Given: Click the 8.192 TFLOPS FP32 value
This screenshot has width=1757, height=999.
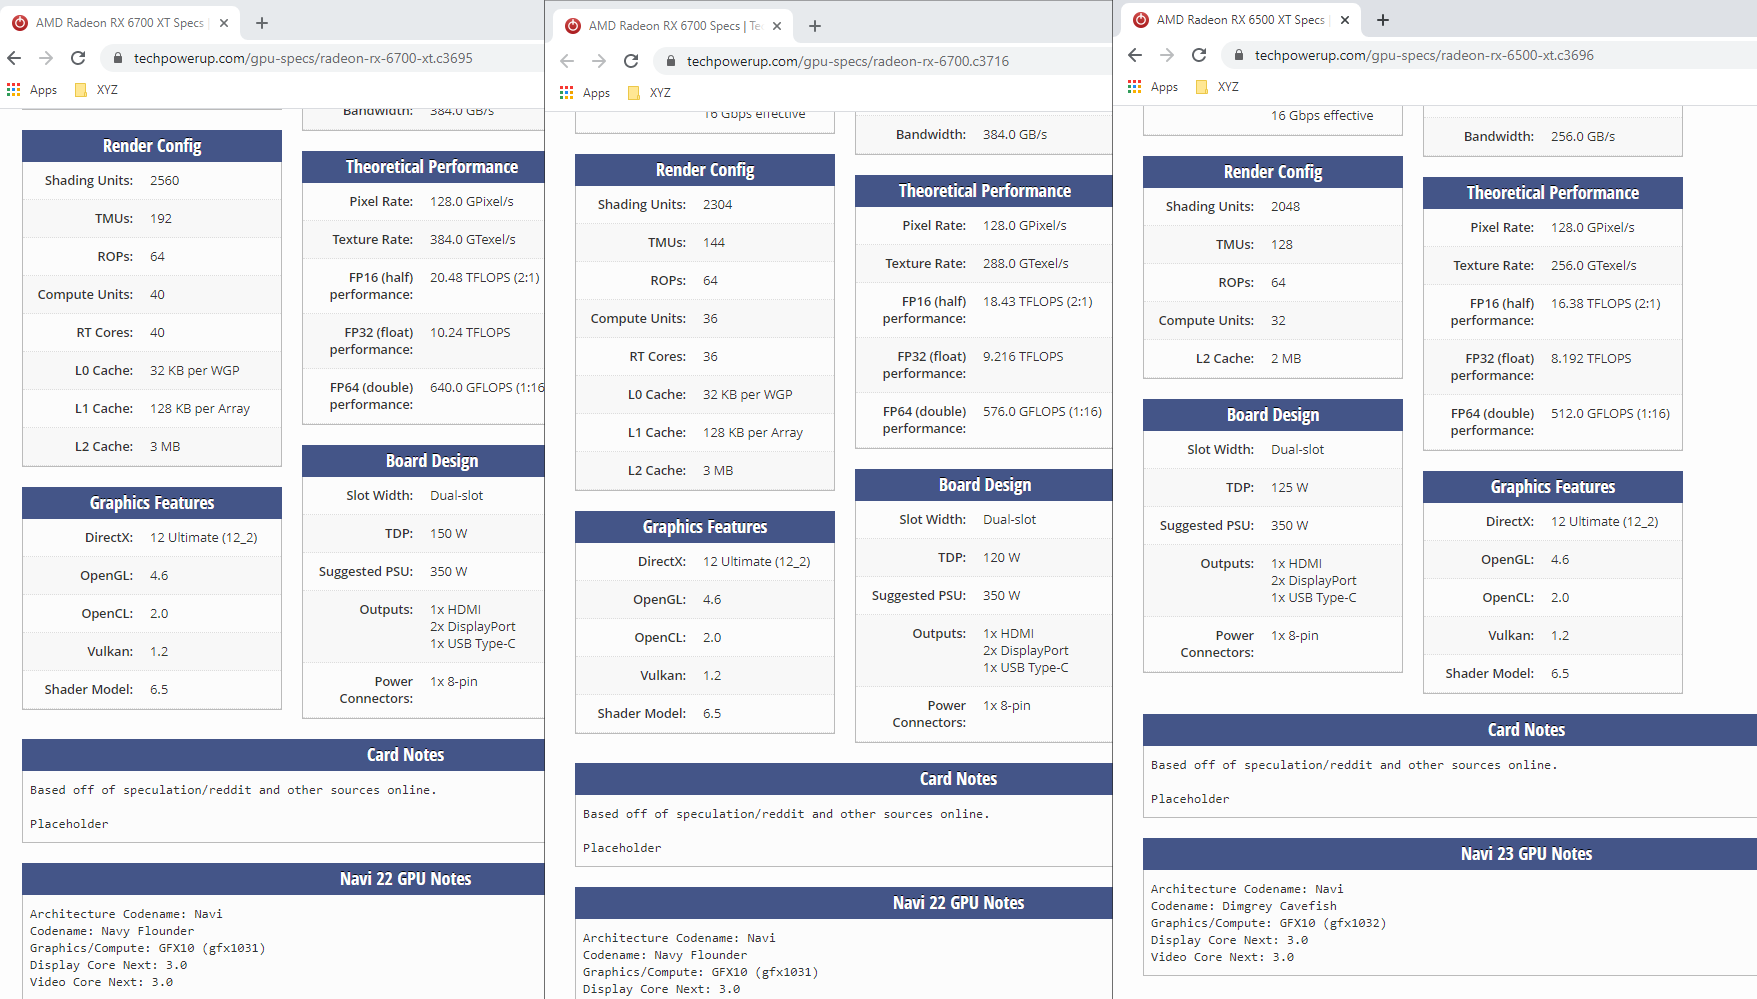Looking at the screenshot, I should pos(1591,359).
